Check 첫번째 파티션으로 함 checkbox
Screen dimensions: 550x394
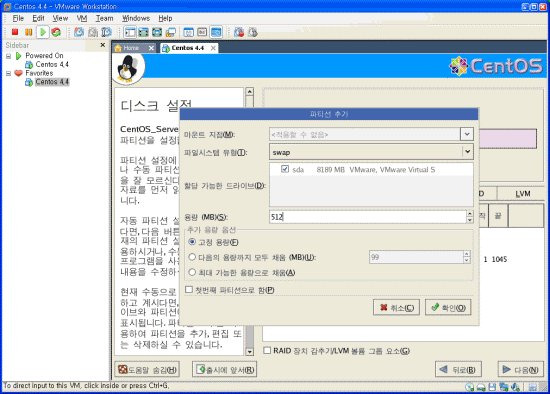click(189, 289)
